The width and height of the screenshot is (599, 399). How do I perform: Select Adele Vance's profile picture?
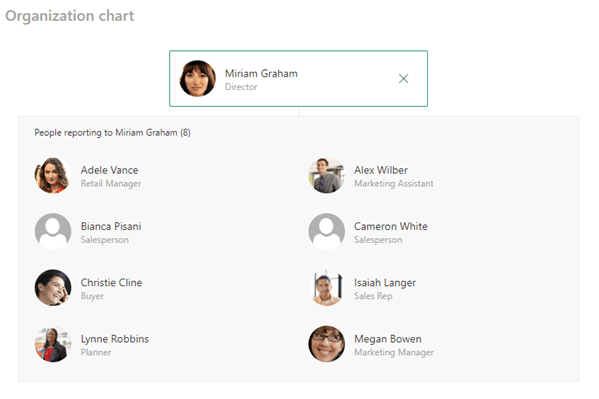(x=53, y=175)
